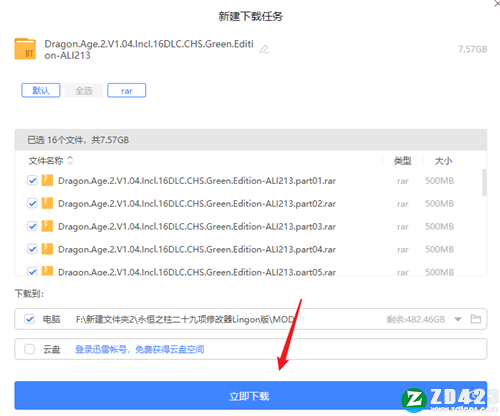Uncheck the part02.rar file checkbox
This screenshot has width=500, height=416.
(32, 203)
